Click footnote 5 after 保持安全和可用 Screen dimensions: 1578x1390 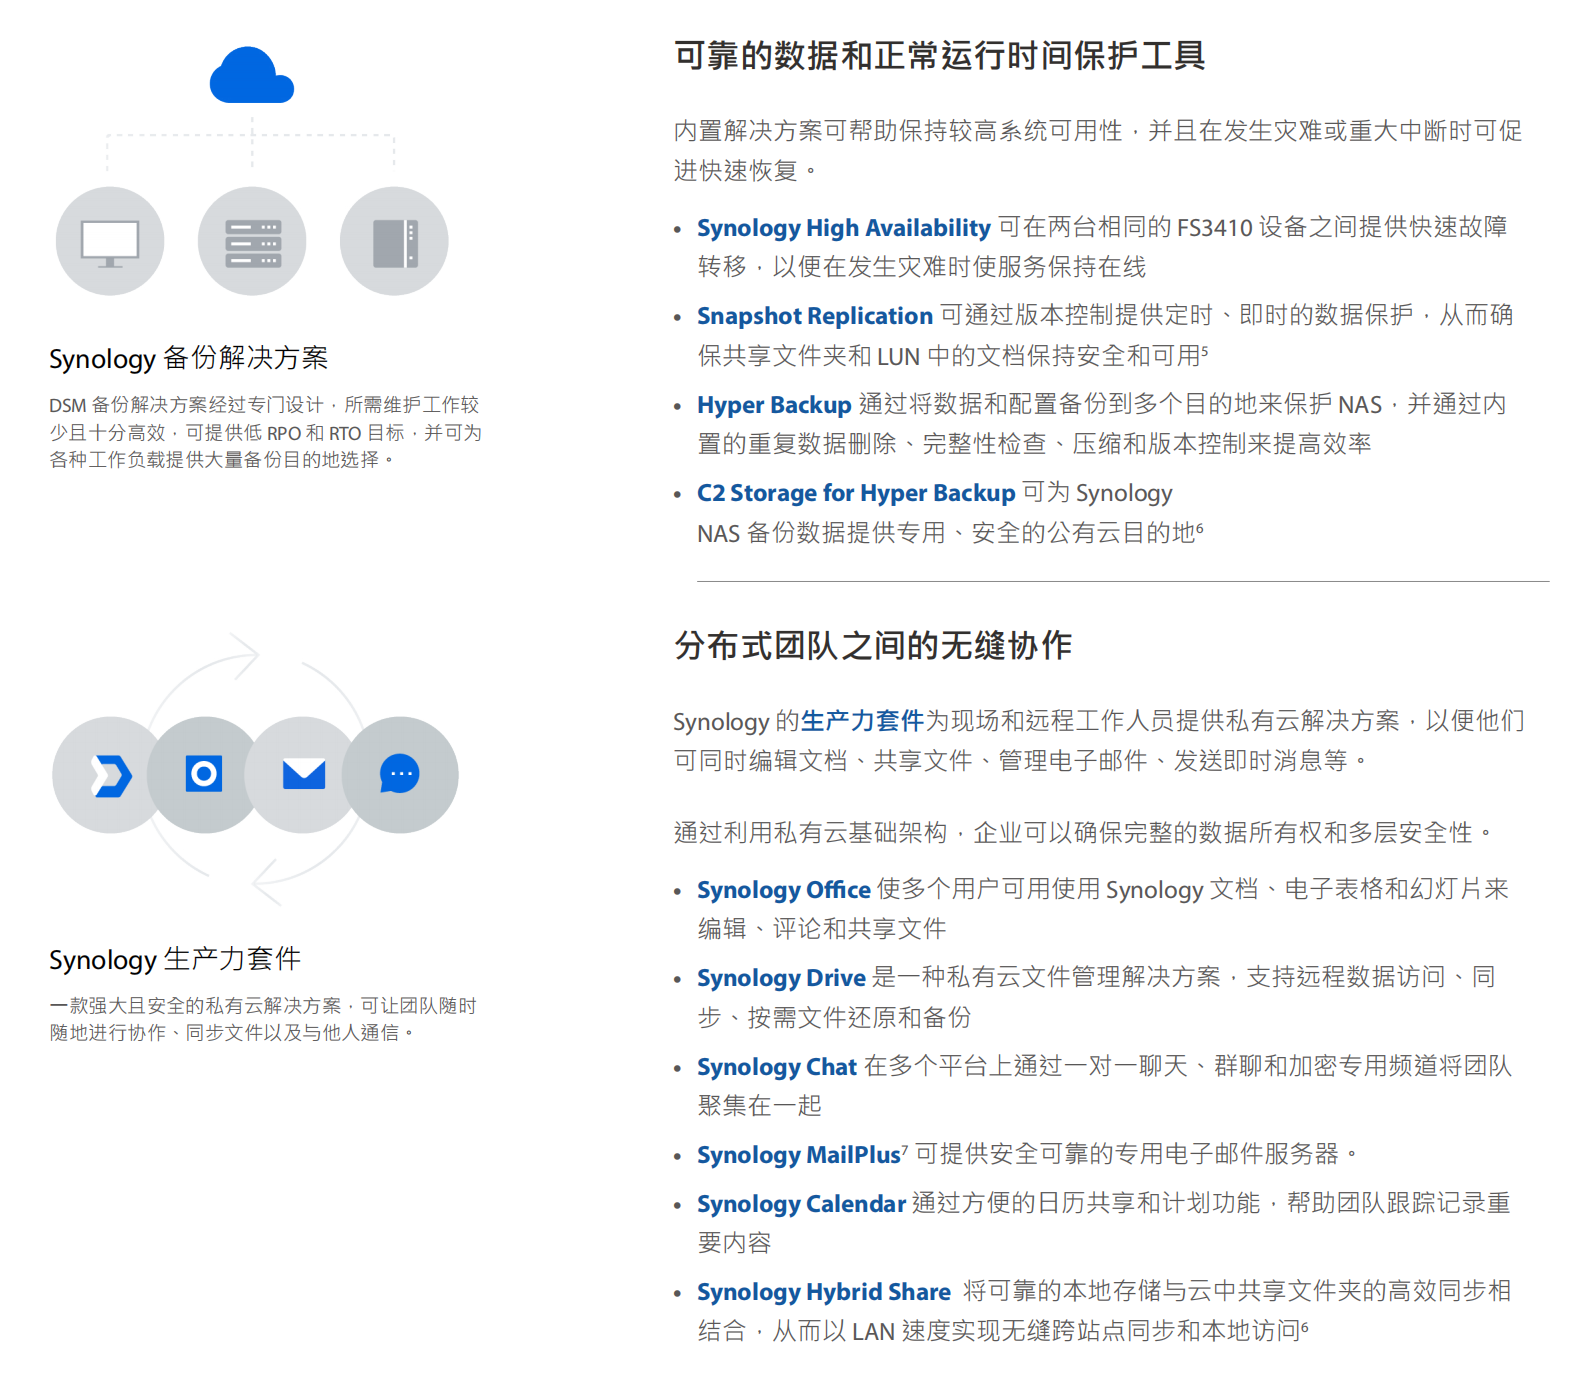(x=1205, y=350)
